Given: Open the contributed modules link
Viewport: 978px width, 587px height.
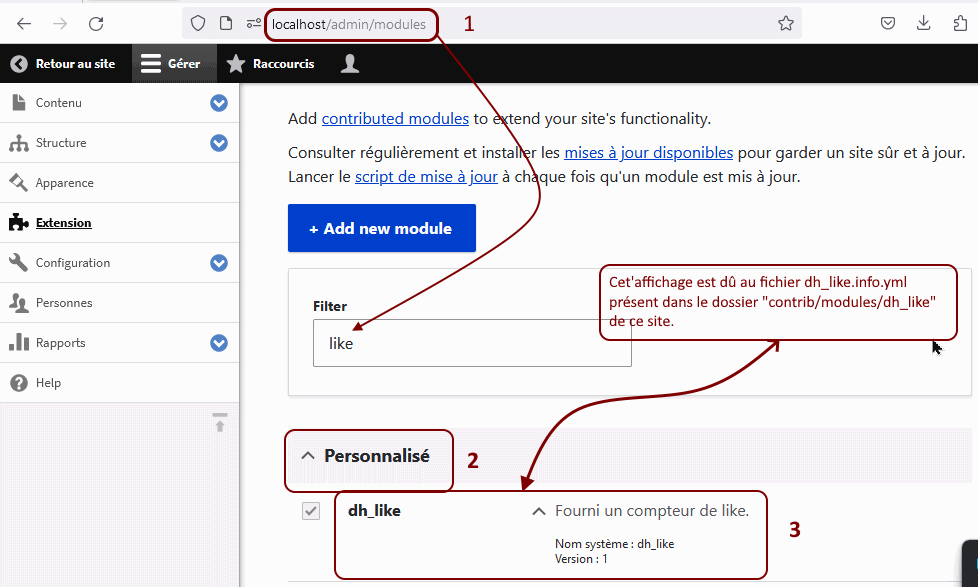Looking at the screenshot, I should point(394,118).
